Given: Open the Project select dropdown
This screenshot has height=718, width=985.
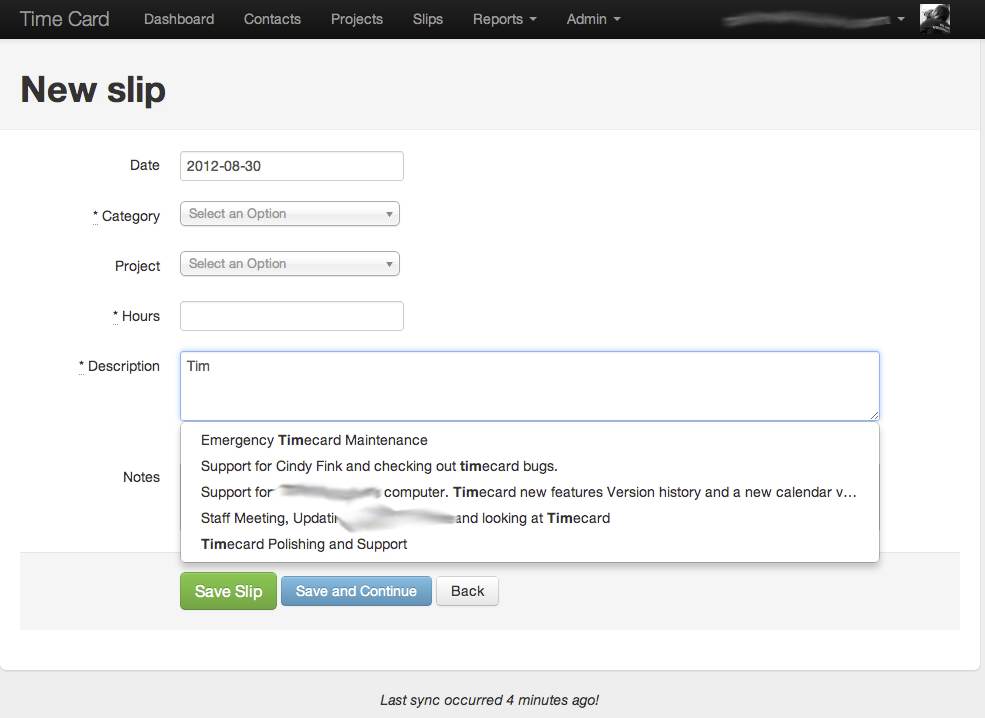Looking at the screenshot, I should tap(290, 264).
